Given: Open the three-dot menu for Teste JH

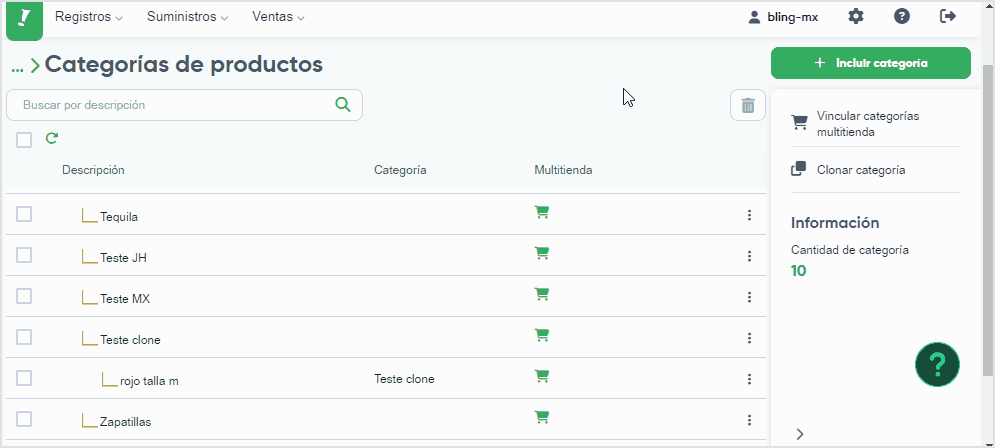Looking at the screenshot, I should pyautogui.click(x=749, y=256).
